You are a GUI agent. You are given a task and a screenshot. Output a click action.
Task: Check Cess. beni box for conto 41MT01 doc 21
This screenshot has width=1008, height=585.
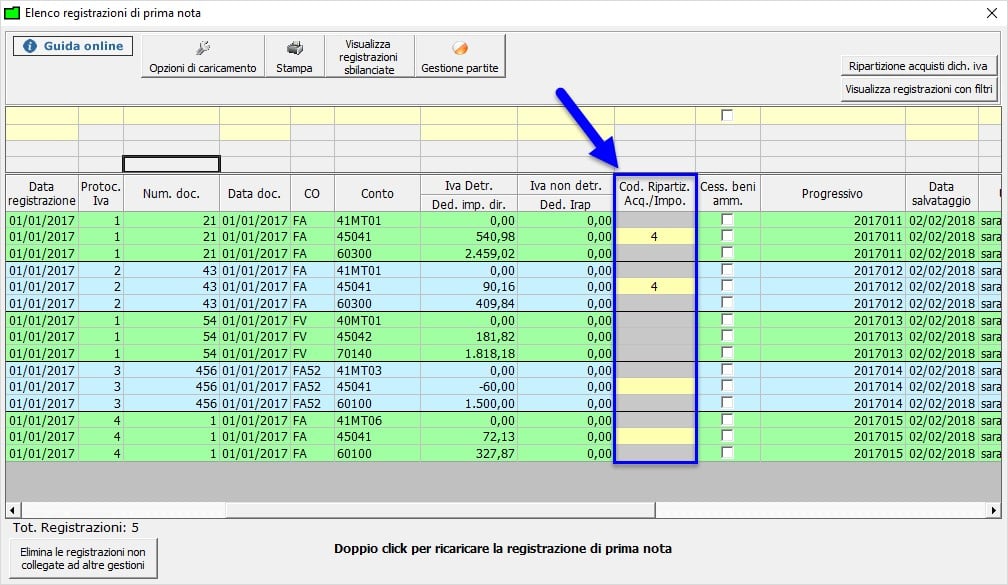[727, 220]
